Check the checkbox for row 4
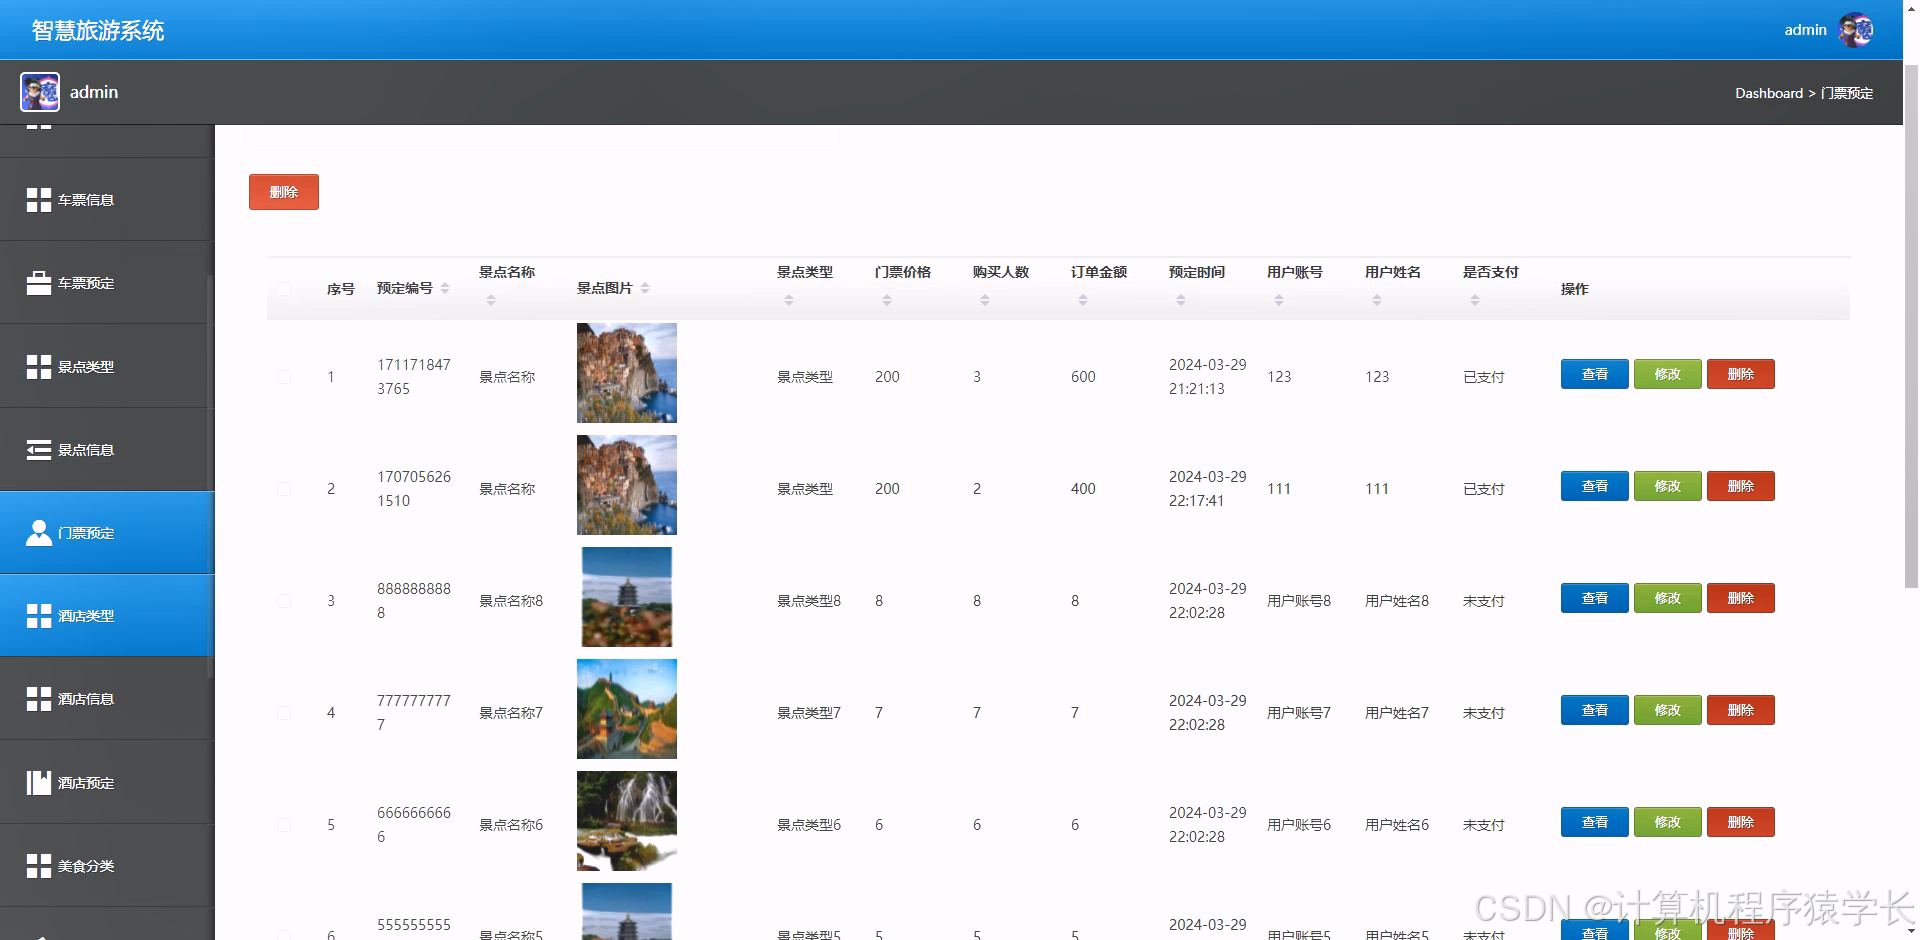The image size is (1920, 940). coord(284,713)
